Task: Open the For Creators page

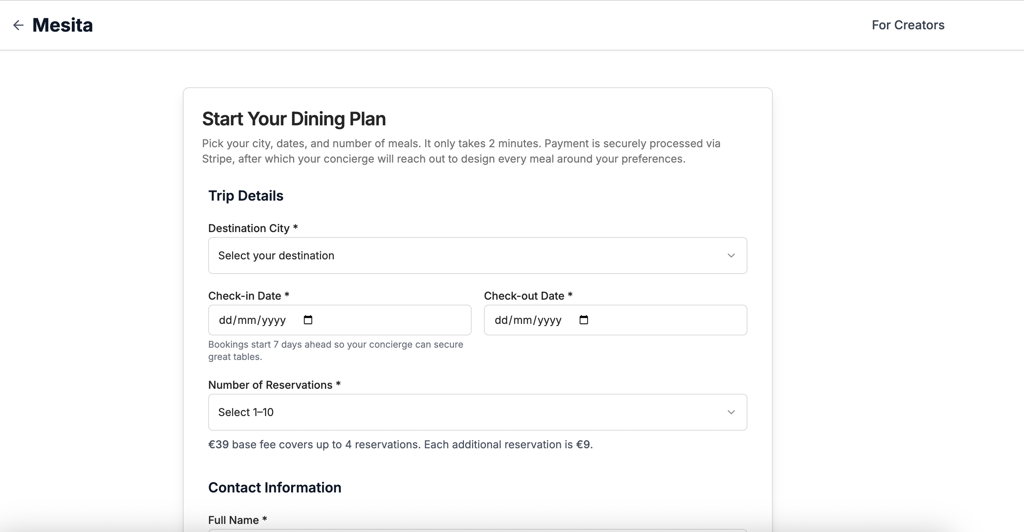Action: [x=907, y=25]
